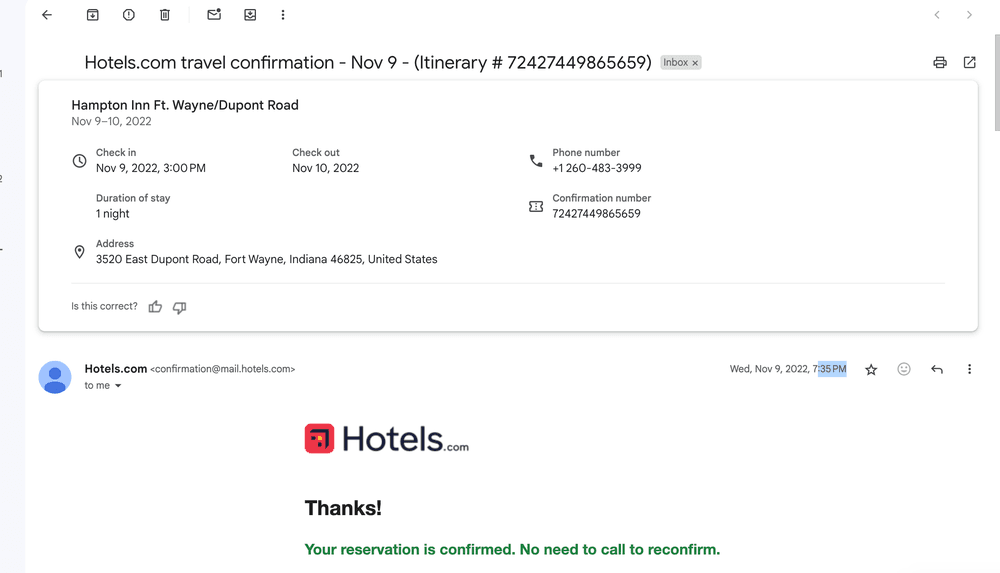Give thumbs up to 'Is this correct?'
1000x573 pixels.
pos(155,307)
